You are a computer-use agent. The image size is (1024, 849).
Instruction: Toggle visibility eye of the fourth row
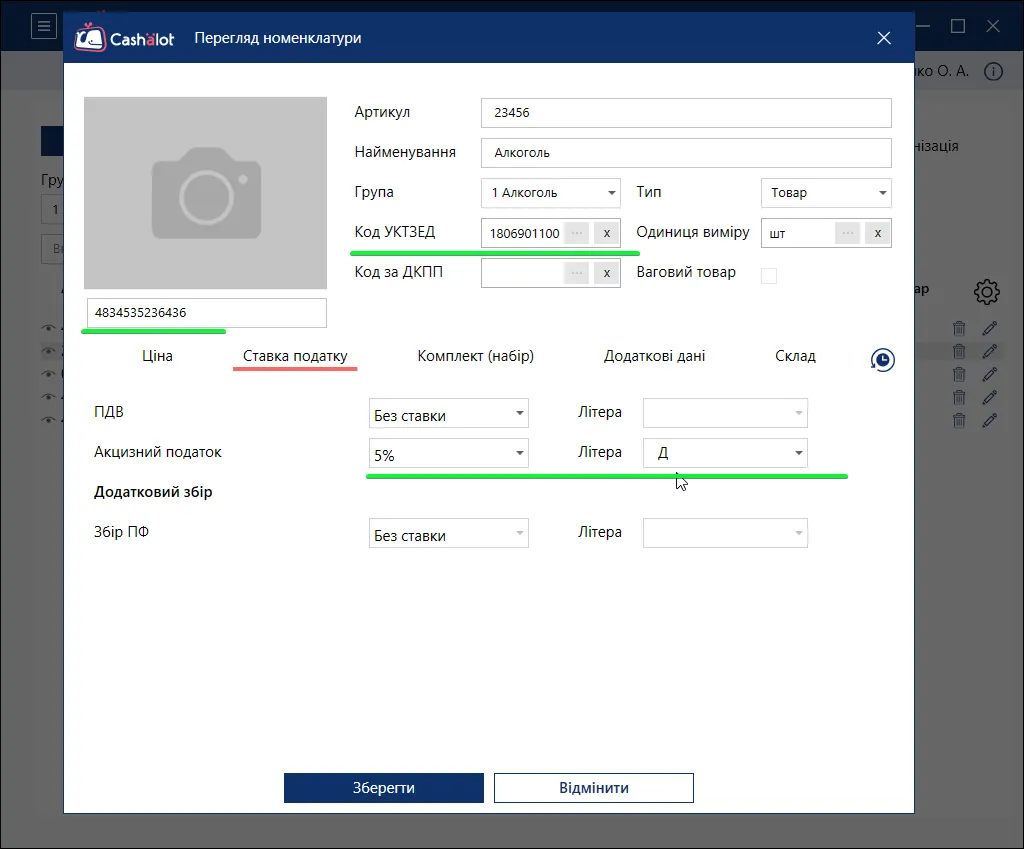pos(48,397)
